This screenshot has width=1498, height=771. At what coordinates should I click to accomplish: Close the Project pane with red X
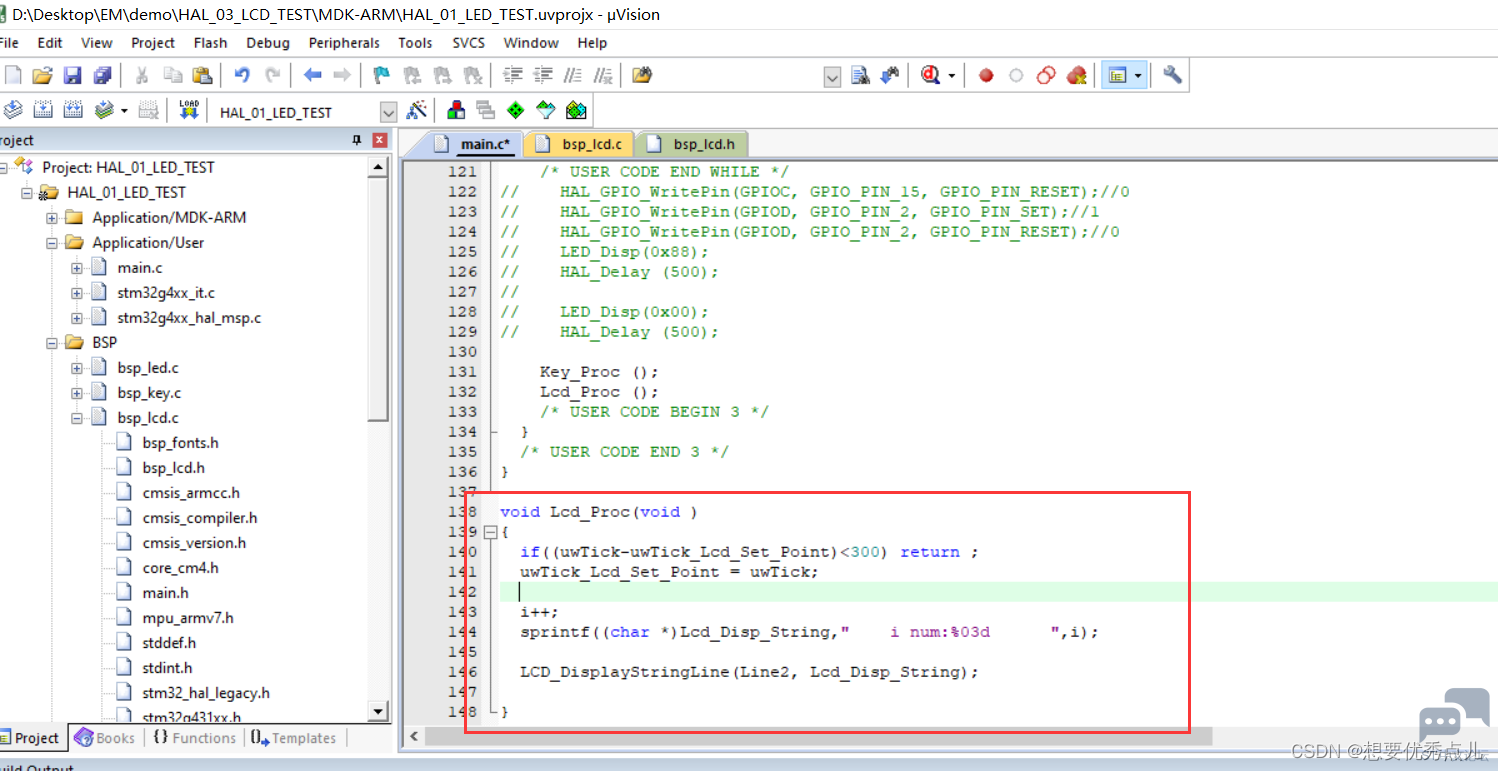pyautogui.click(x=379, y=140)
